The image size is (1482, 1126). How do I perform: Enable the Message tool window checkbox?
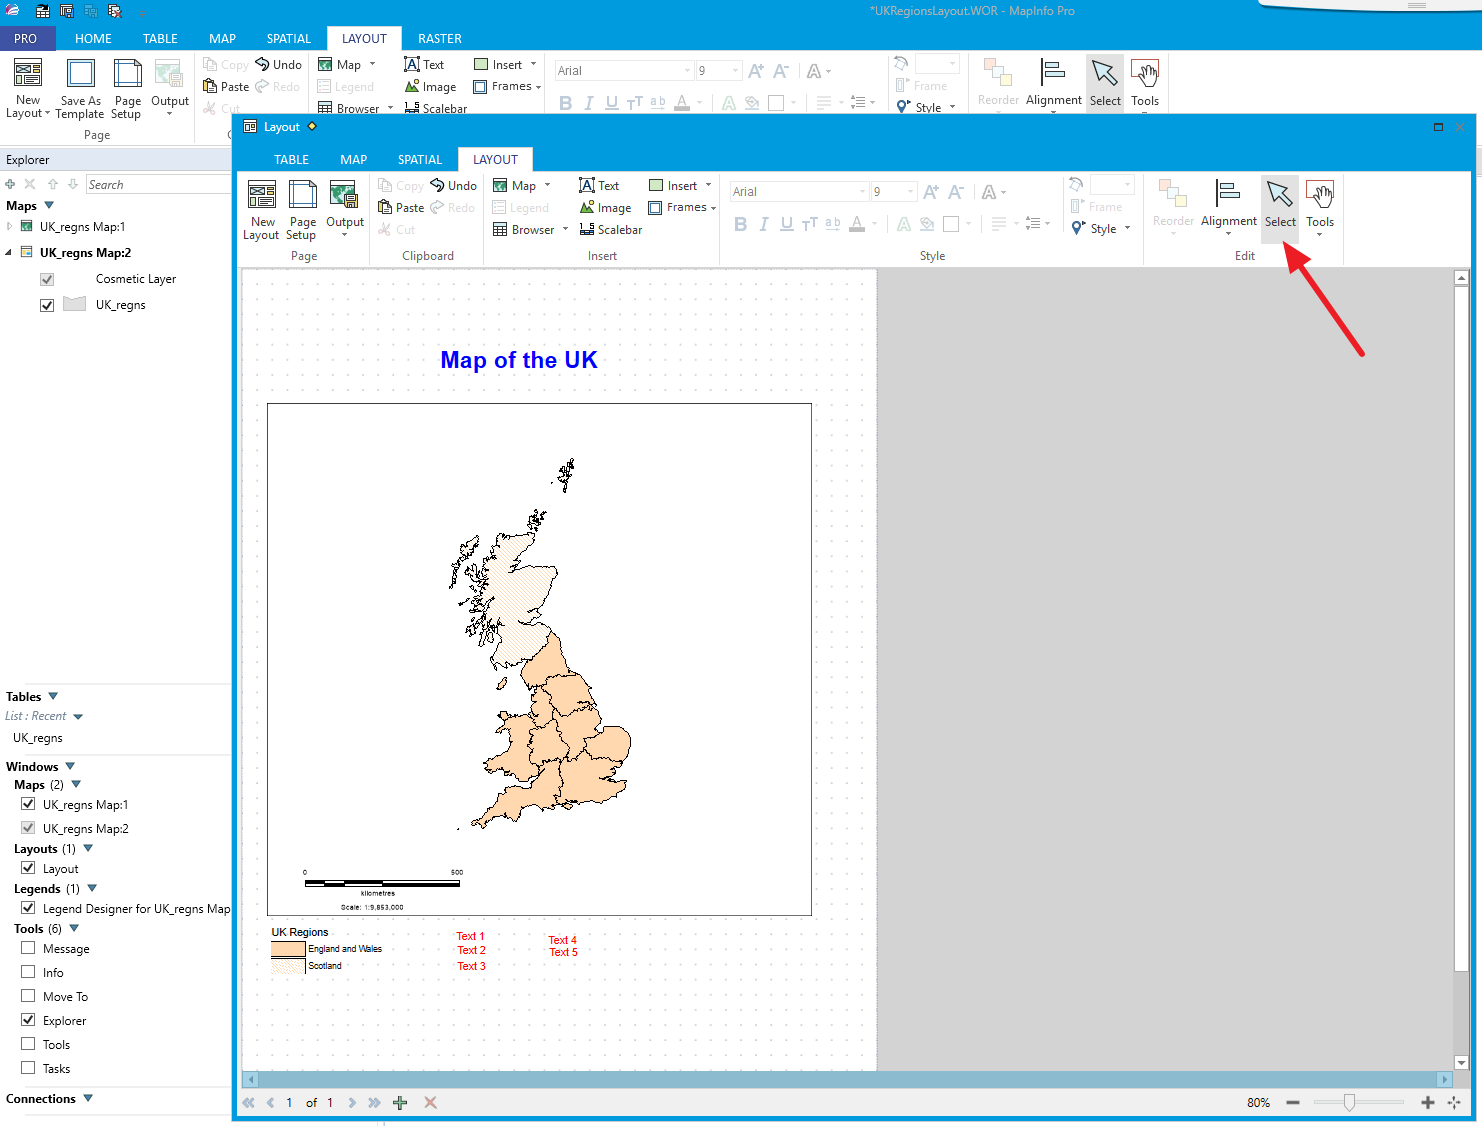point(28,948)
